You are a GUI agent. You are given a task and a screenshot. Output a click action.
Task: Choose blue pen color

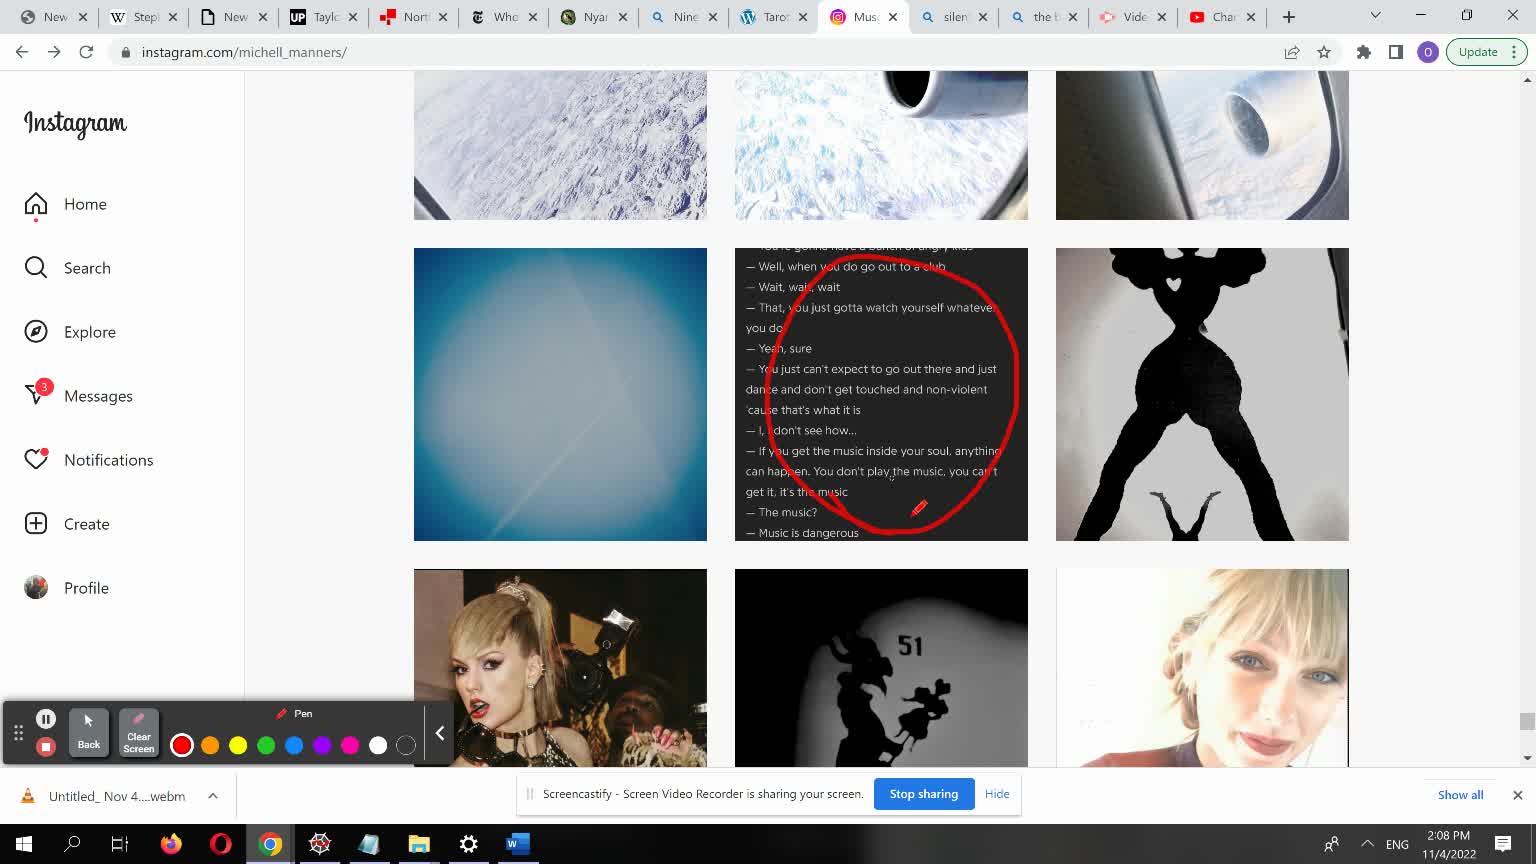point(294,745)
